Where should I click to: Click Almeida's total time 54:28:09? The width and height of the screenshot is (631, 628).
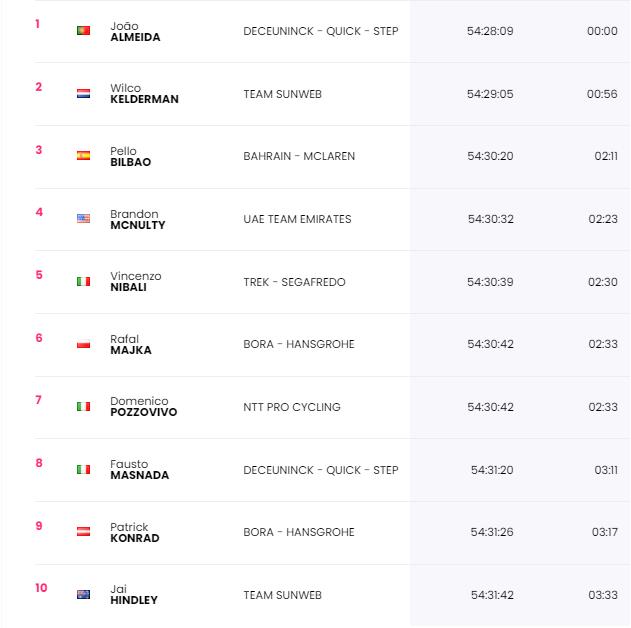(x=490, y=31)
